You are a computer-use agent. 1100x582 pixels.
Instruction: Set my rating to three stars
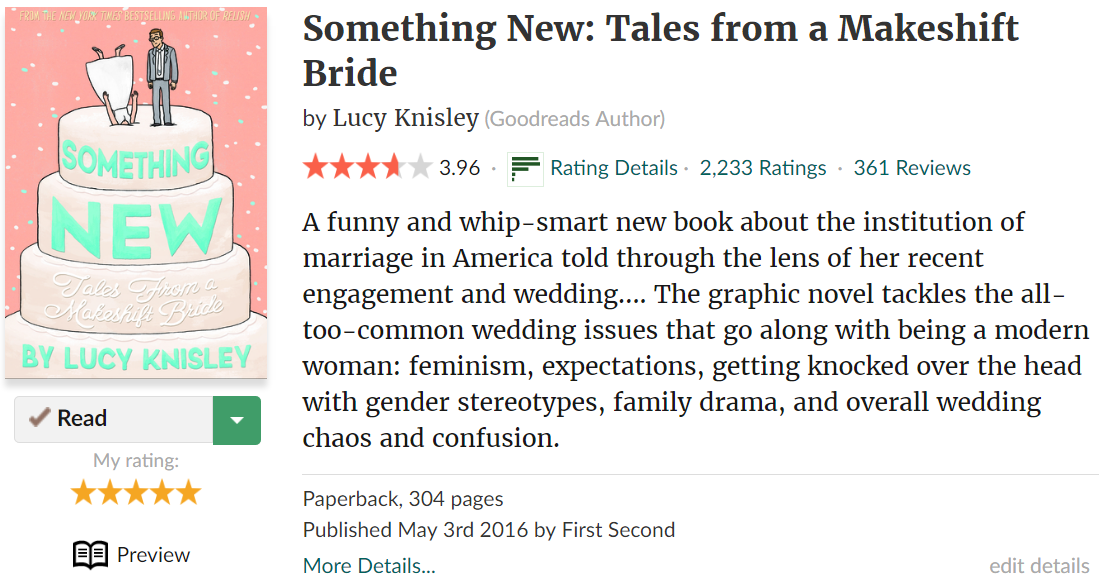(136, 493)
